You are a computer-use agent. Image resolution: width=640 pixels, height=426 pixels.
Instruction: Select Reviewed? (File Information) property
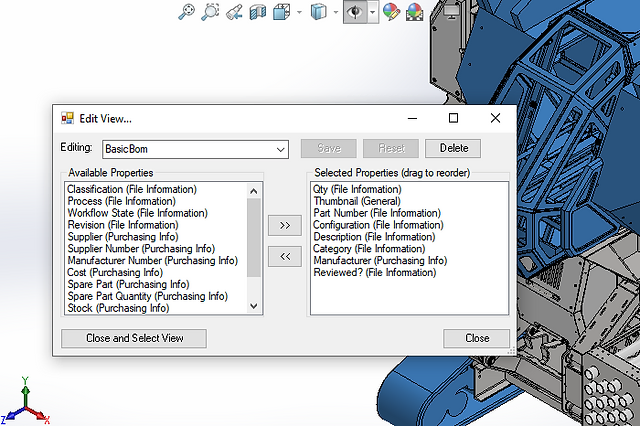pos(375,272)
